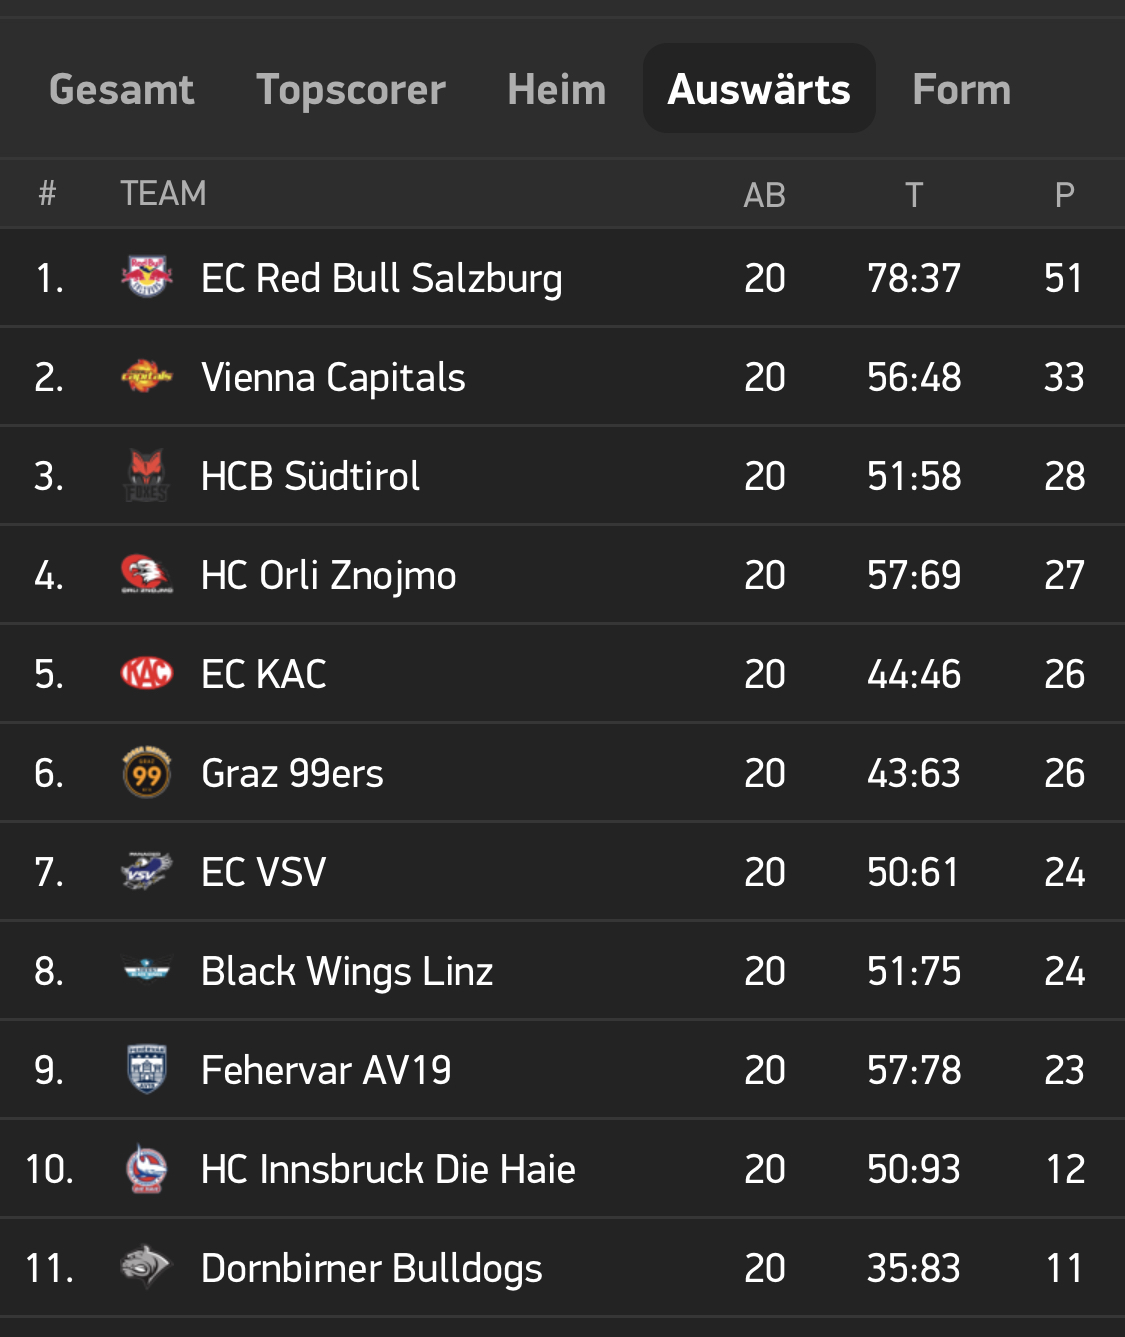Click the Dornbirner Bulldogs logo

point(146,1268)
